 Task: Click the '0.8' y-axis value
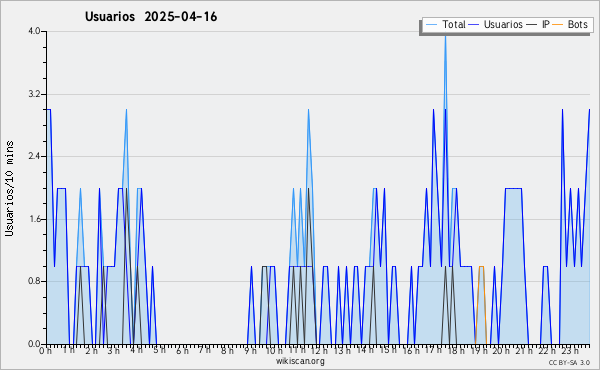pos(34,282)
